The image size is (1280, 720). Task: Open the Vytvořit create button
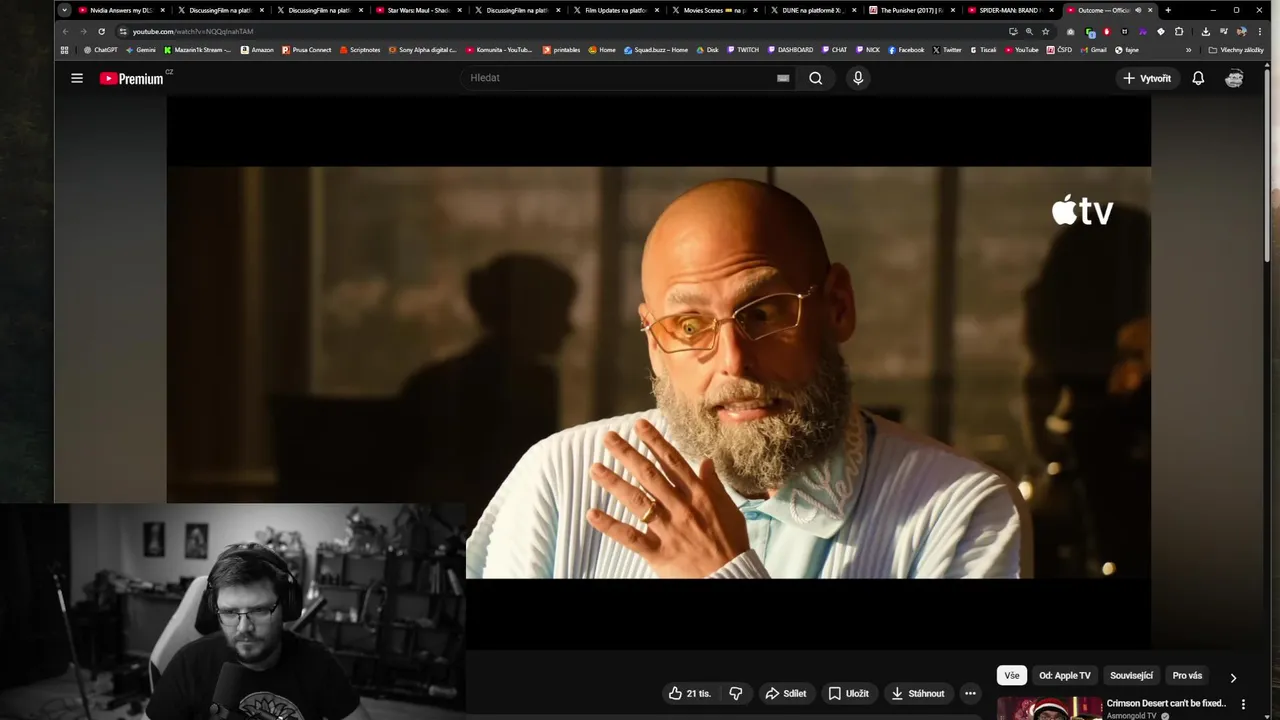[x=1147, y=78]
